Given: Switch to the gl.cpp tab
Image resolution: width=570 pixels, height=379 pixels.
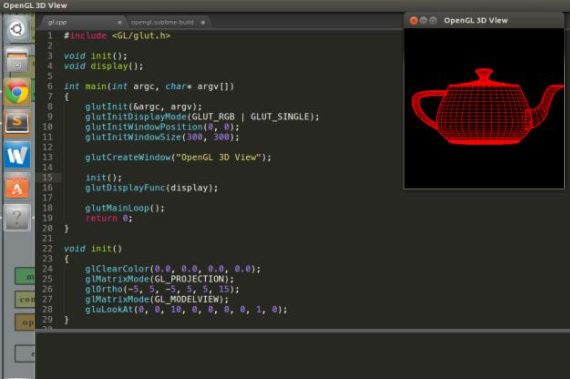Looking at the screenshot, I should (x=57, y=23).
